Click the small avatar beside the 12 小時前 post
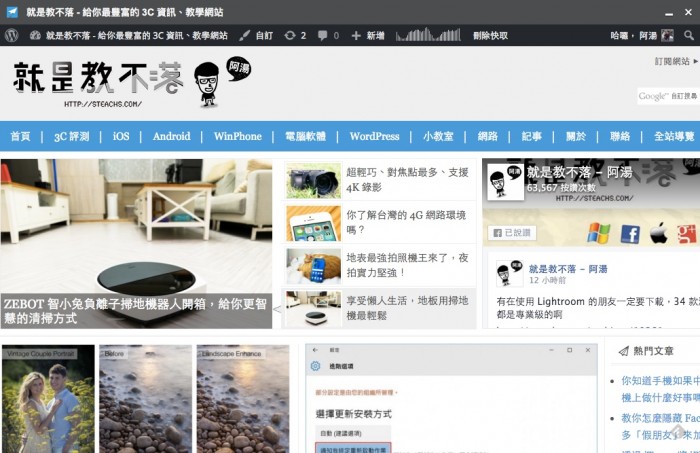This screenshot has height=453, width=700. point(509,273)
